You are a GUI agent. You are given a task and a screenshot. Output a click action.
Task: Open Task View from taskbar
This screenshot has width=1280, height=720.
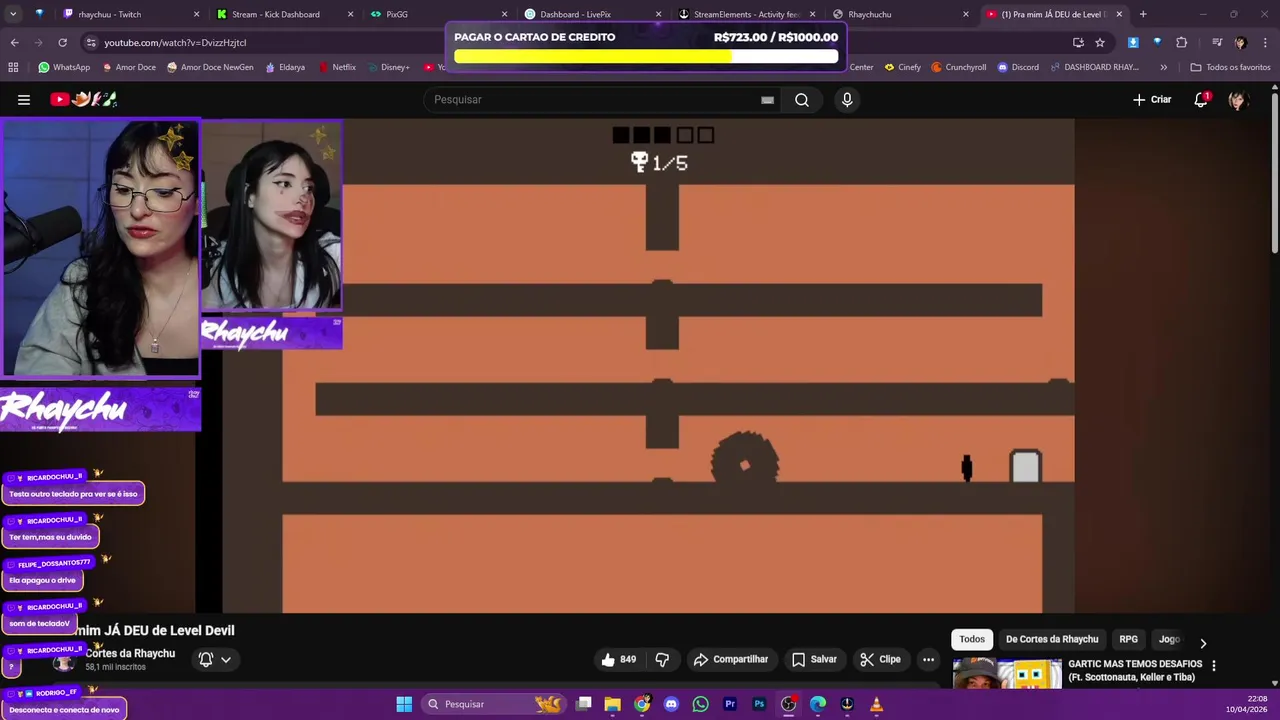[x=583, y=704]
